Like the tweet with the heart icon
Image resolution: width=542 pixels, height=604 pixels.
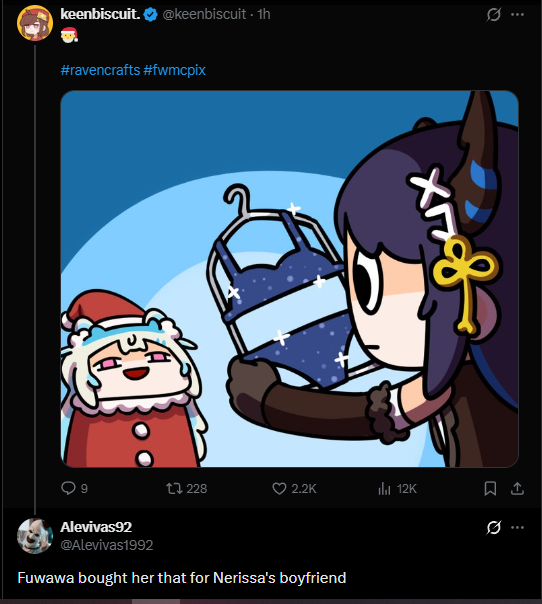[279, 488]
